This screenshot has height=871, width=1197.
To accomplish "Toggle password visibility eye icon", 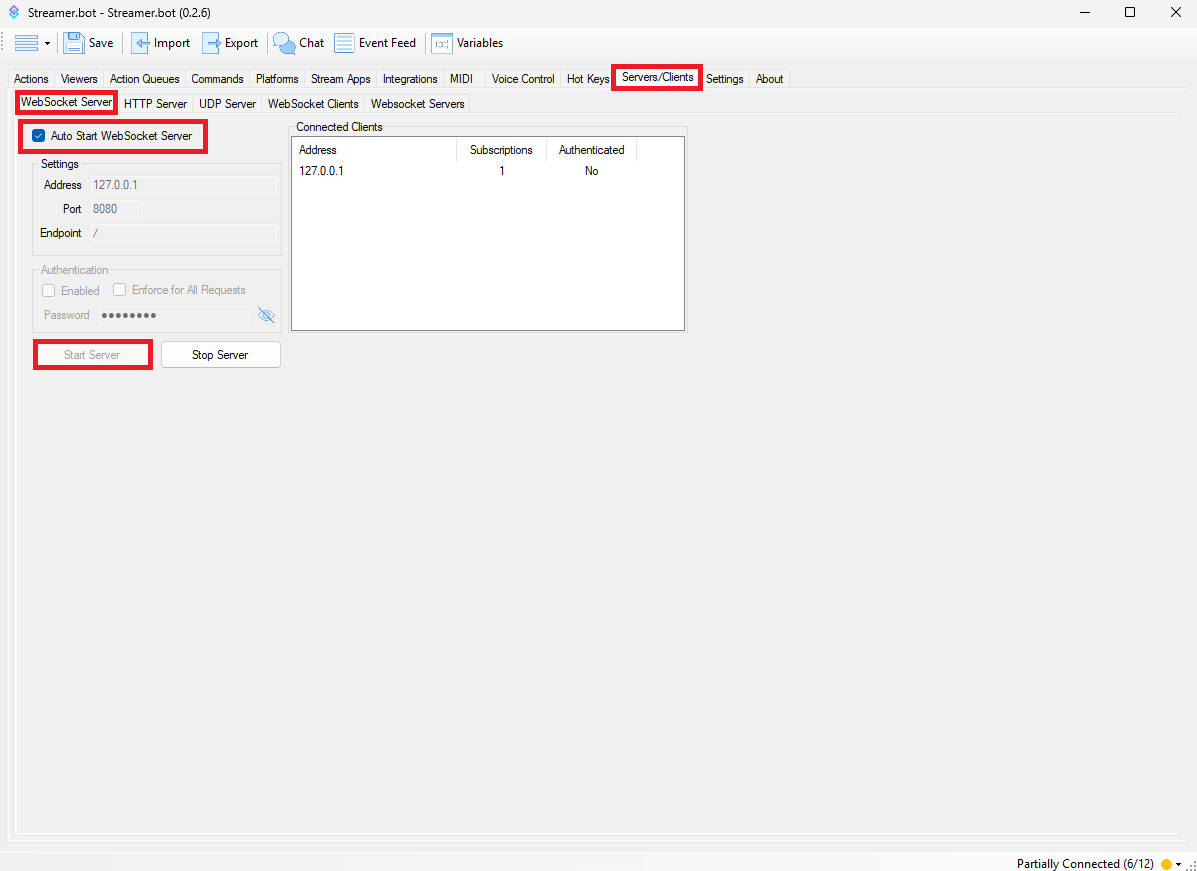I will point(266,315).
